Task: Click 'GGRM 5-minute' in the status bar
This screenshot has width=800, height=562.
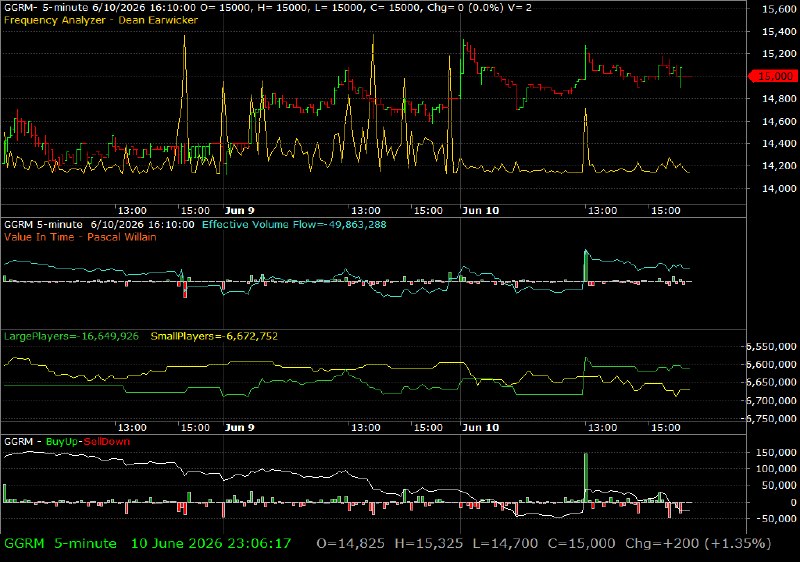Action: (61, 544)
